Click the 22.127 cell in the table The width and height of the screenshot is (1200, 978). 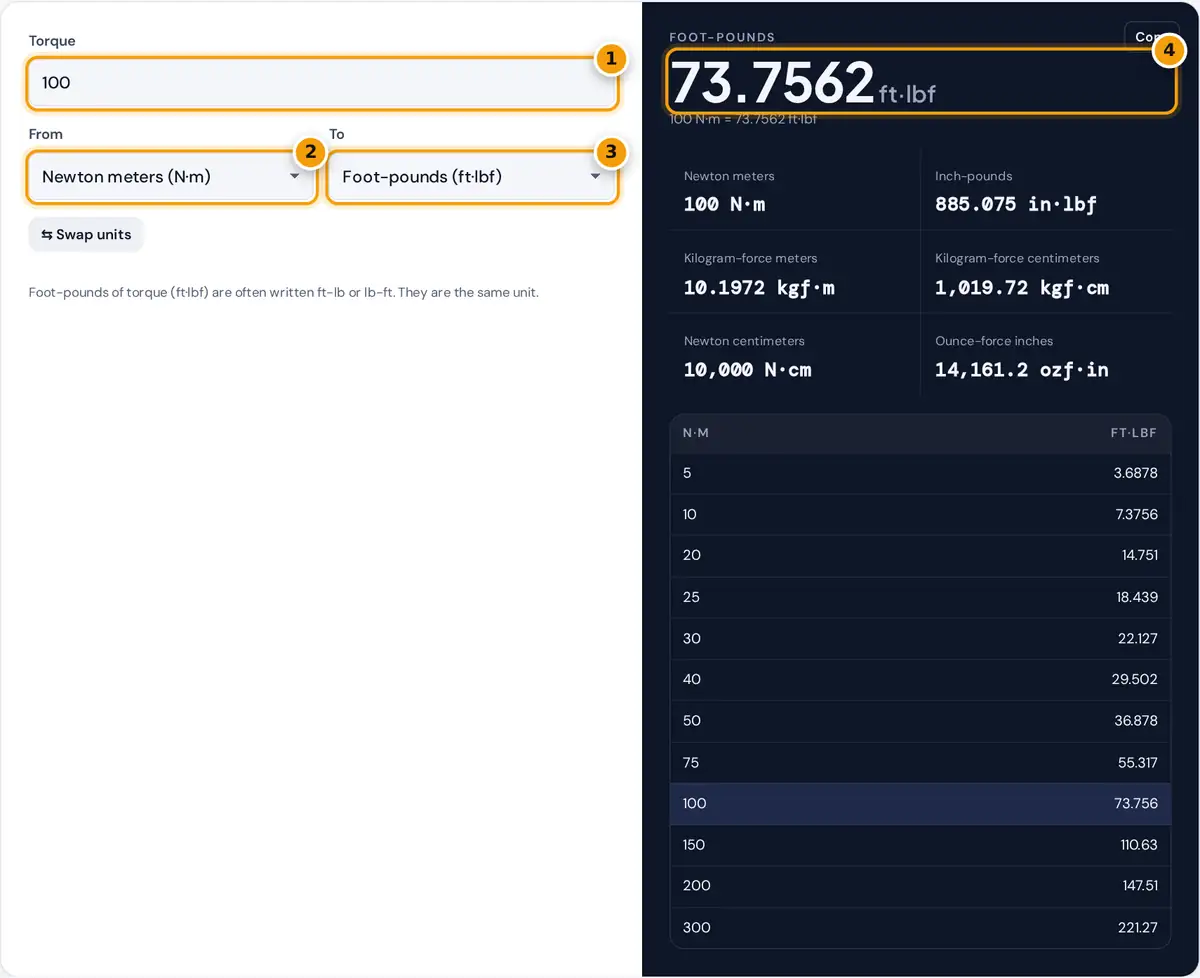tap(1137, 638)
